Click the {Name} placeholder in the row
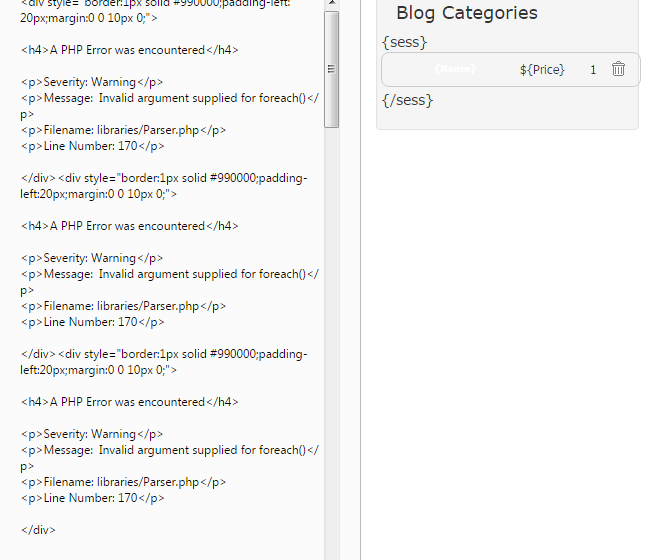 coord(455,69)
